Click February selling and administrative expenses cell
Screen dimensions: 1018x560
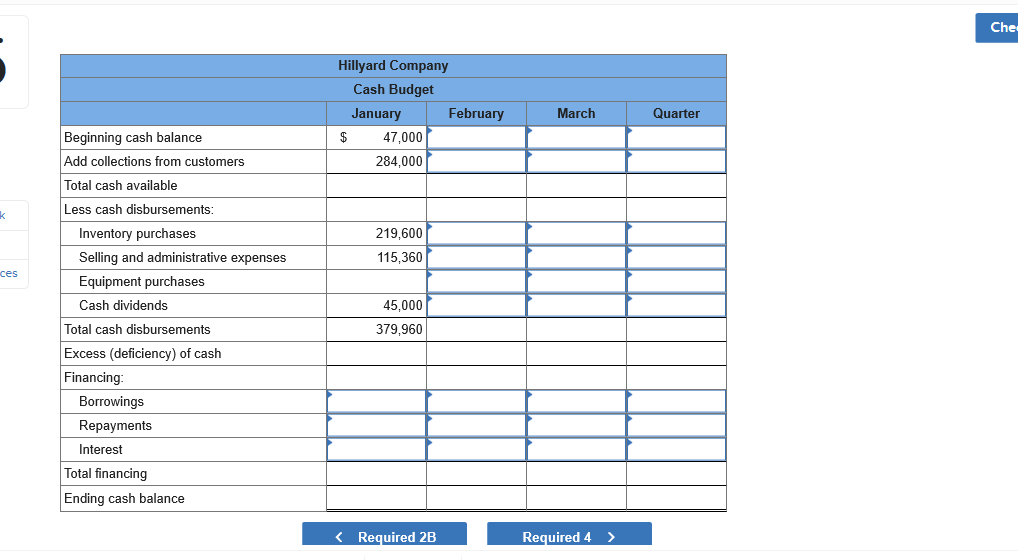[477, 258]
